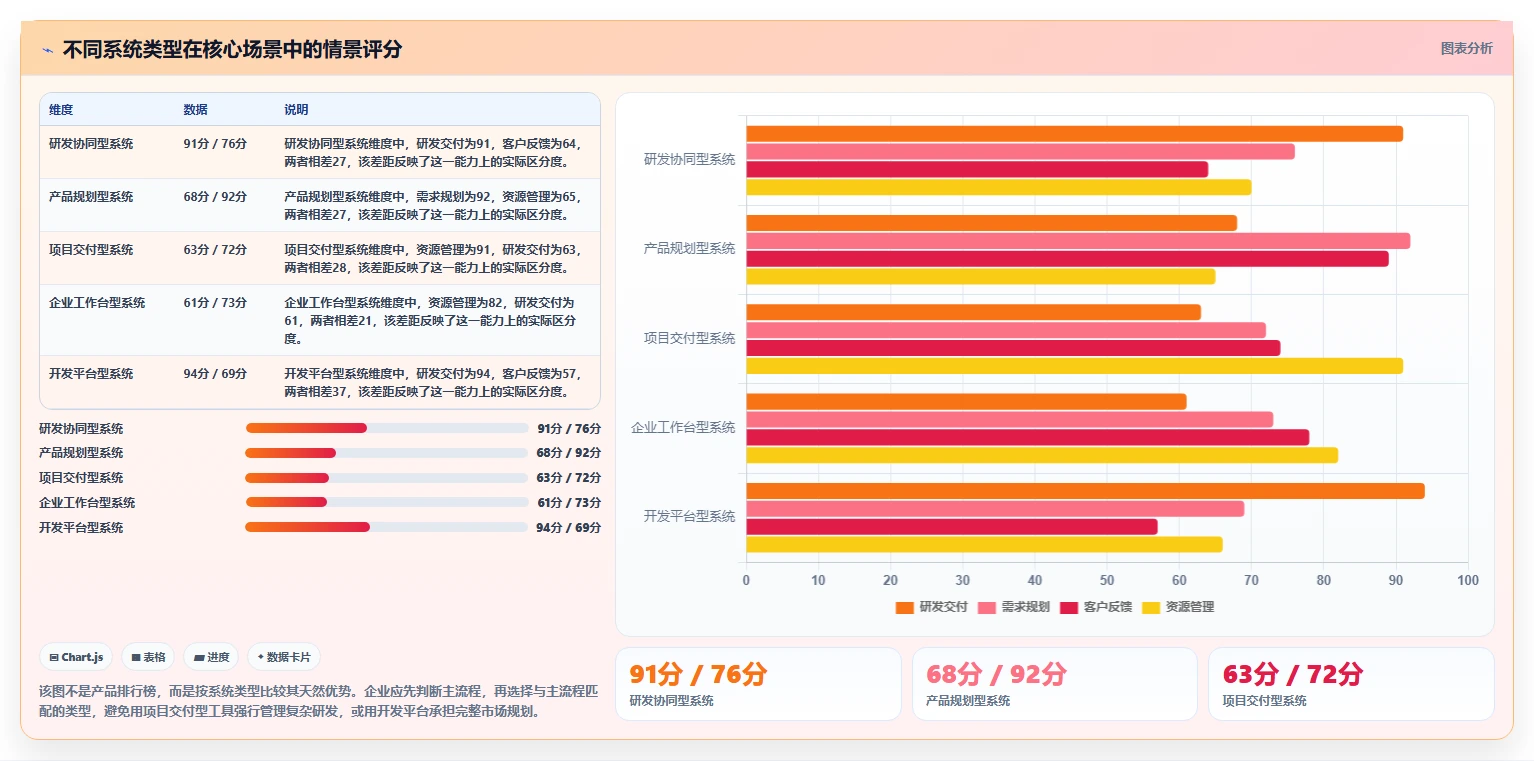Toggle the 研发交付 legend item
Viewport: 1534px width, 761px height.
pos(932,607)
